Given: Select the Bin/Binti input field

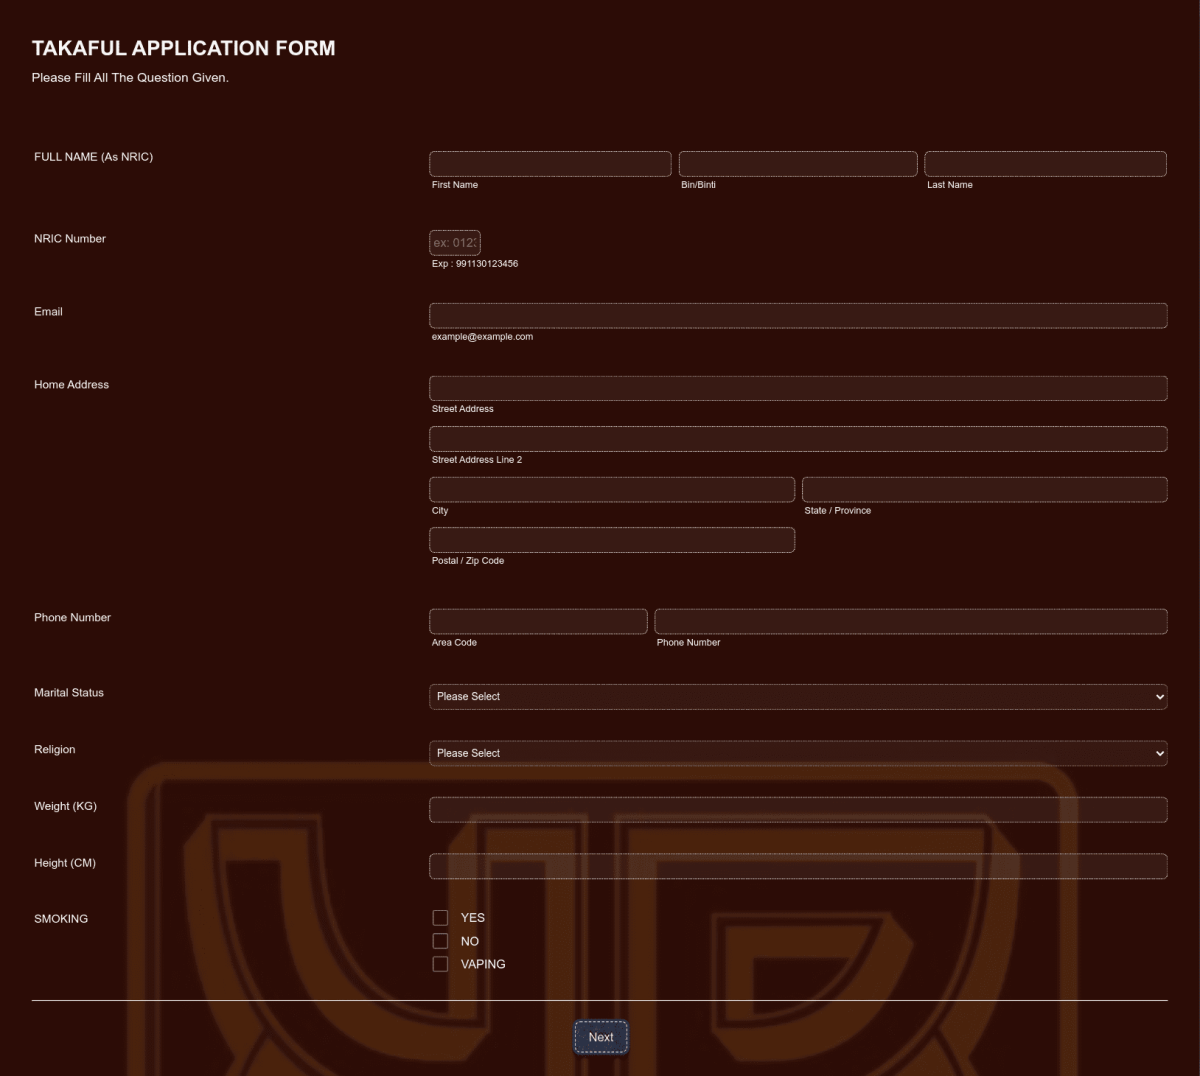Looking at the screenshot, I should [798, 163].
